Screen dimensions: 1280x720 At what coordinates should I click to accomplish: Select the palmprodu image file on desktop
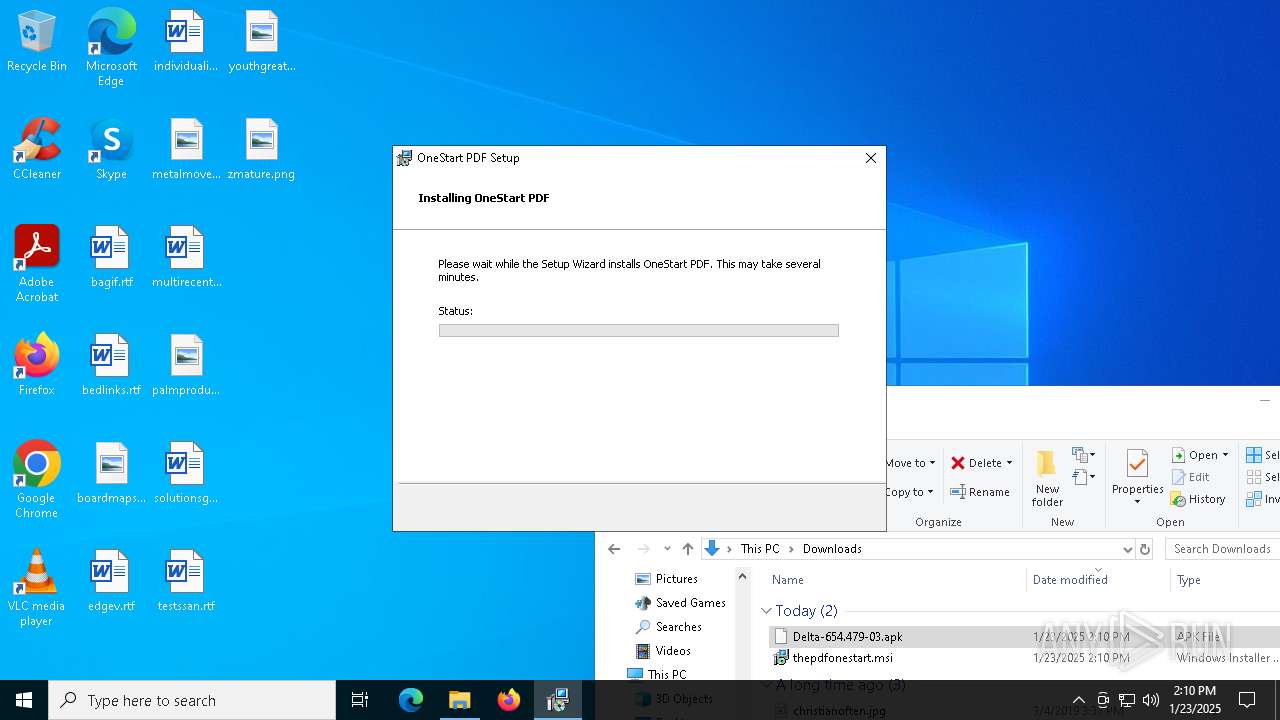186,366
